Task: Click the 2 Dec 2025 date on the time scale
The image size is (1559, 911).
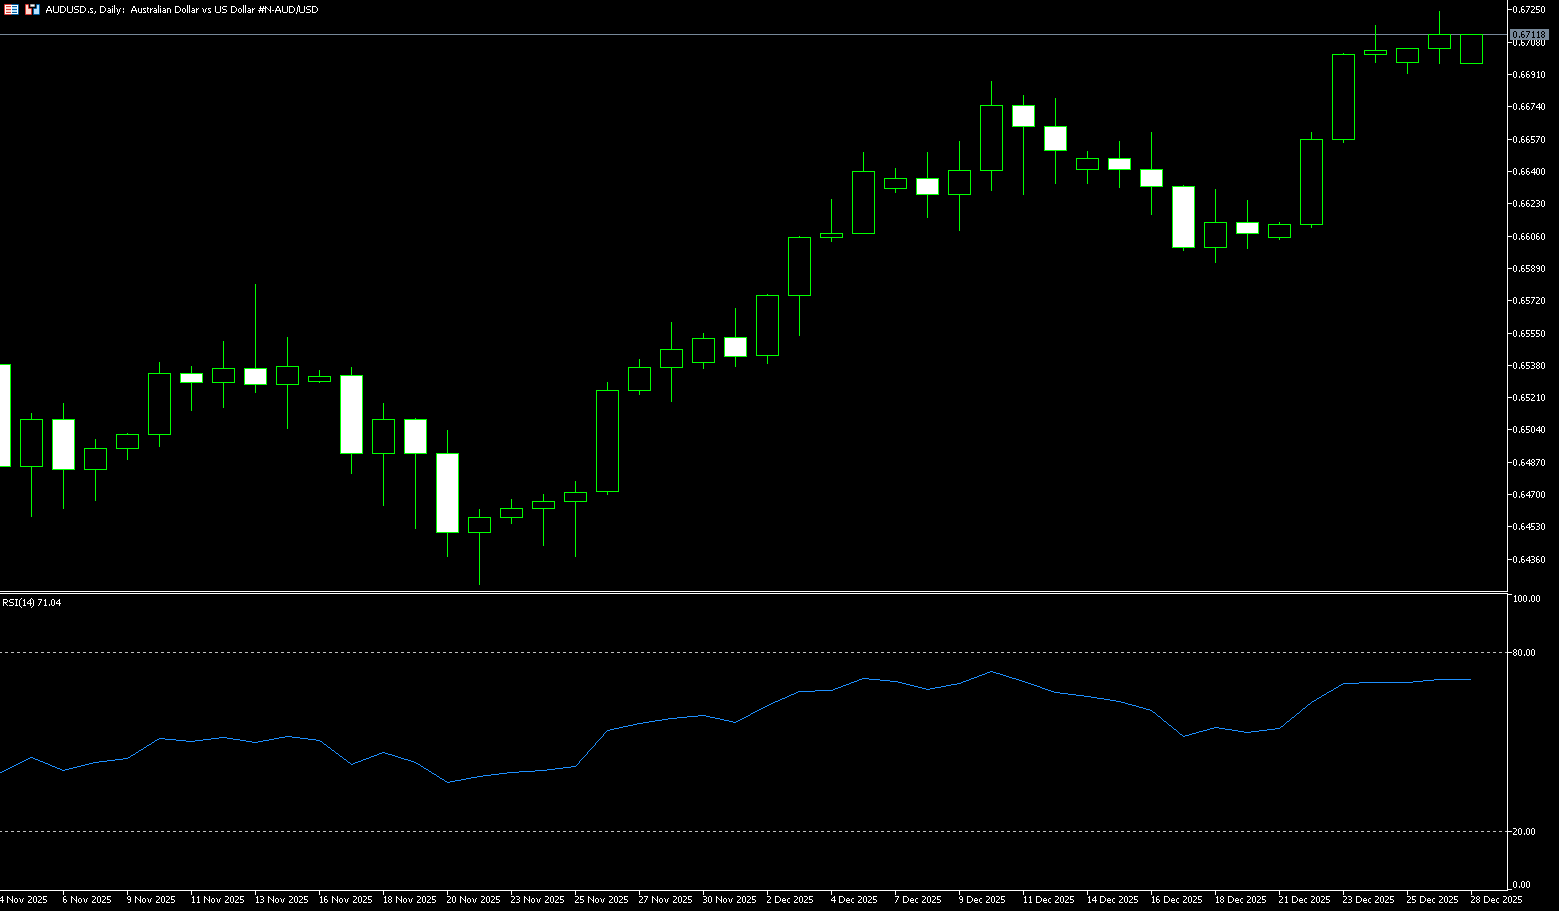Action: [x=789, y=900]
